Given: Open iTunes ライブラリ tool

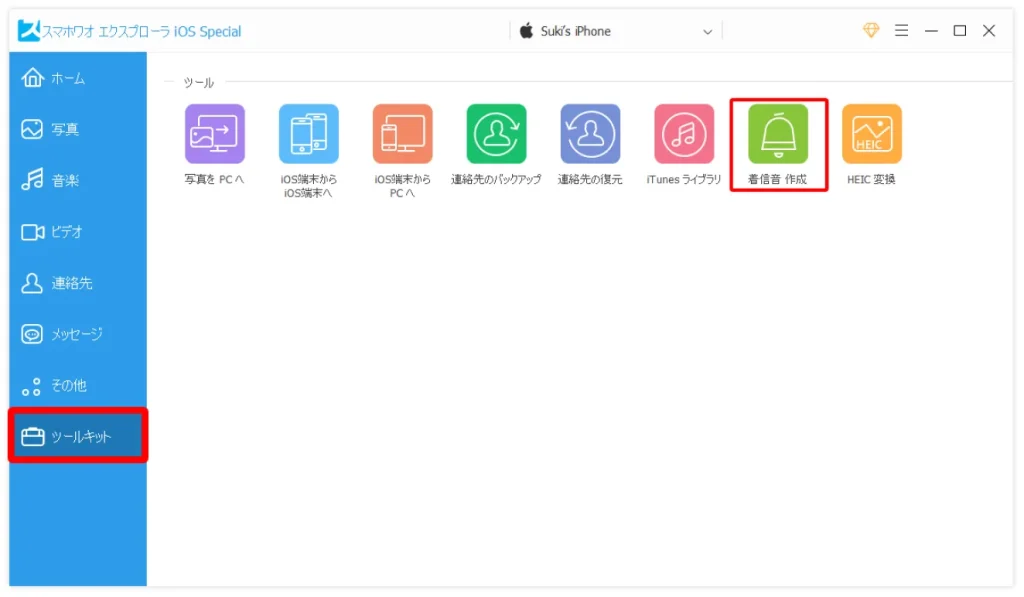Looking at the screenshot, I should coord(684,134).
